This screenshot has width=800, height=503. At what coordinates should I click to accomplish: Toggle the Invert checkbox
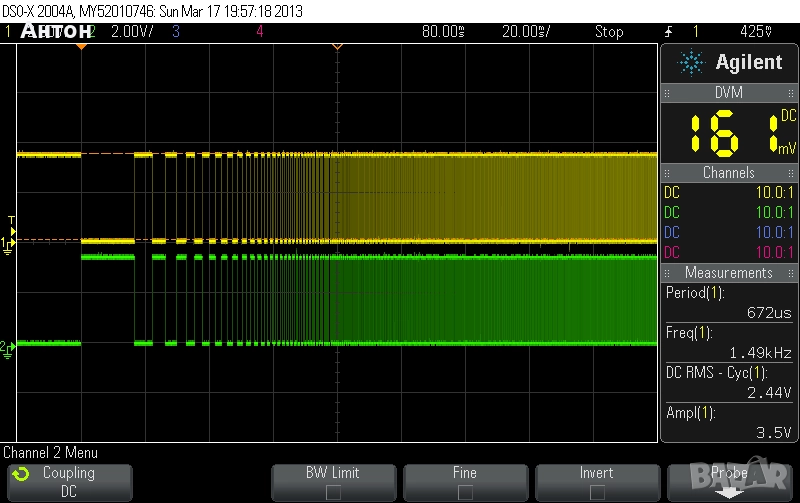[x=596, y=491]
